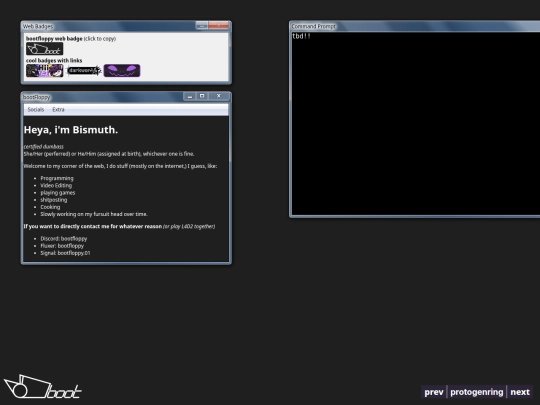
Task: Click the 'shitposting' list item
Action: (x=54, y=200)
